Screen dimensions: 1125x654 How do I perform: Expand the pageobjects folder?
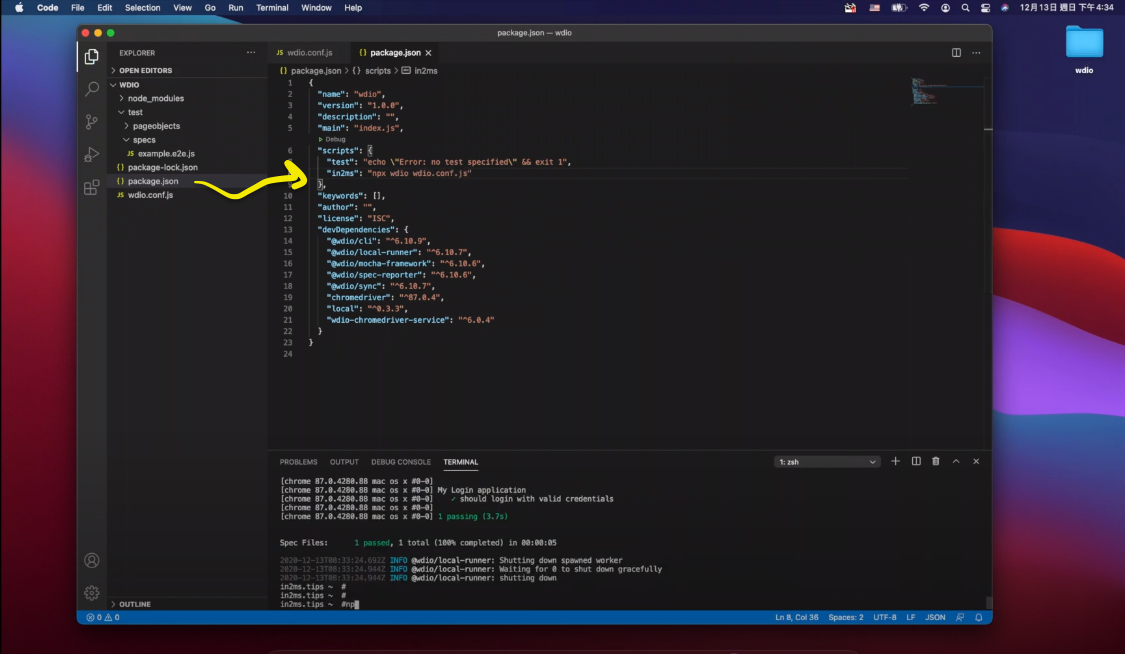[156, 126]
